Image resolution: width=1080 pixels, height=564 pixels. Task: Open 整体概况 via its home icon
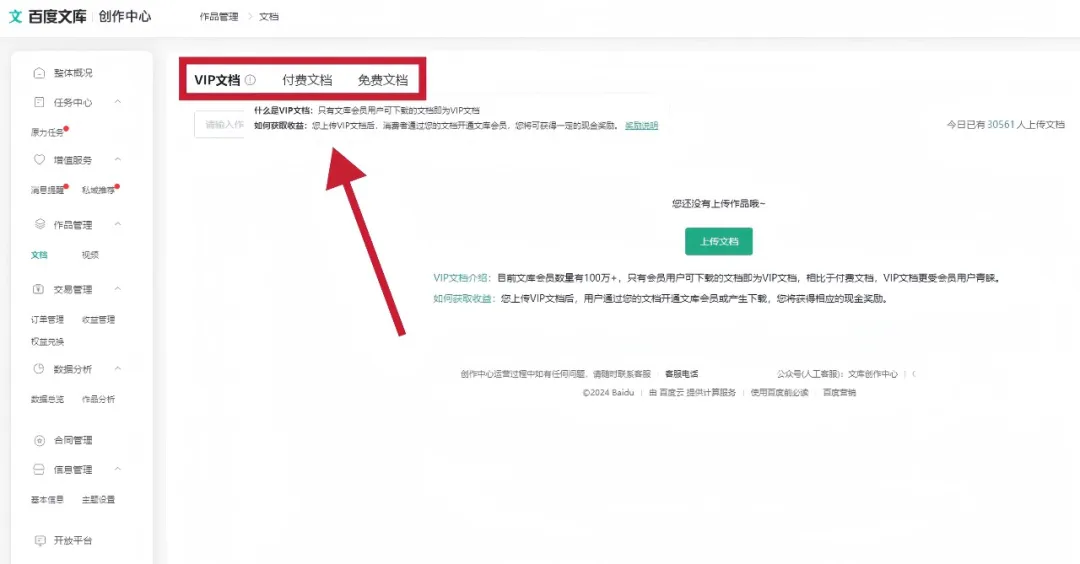pos(39,73)
